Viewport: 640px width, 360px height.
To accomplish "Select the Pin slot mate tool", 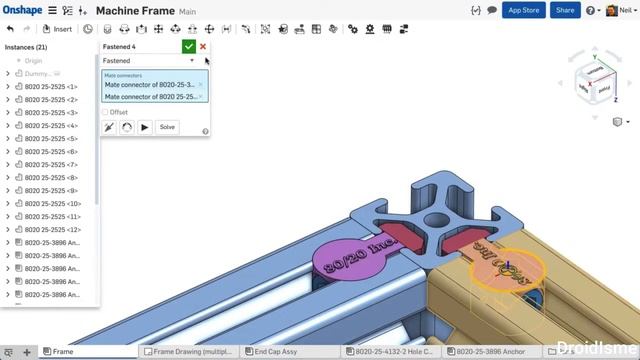I will (192, 29).
